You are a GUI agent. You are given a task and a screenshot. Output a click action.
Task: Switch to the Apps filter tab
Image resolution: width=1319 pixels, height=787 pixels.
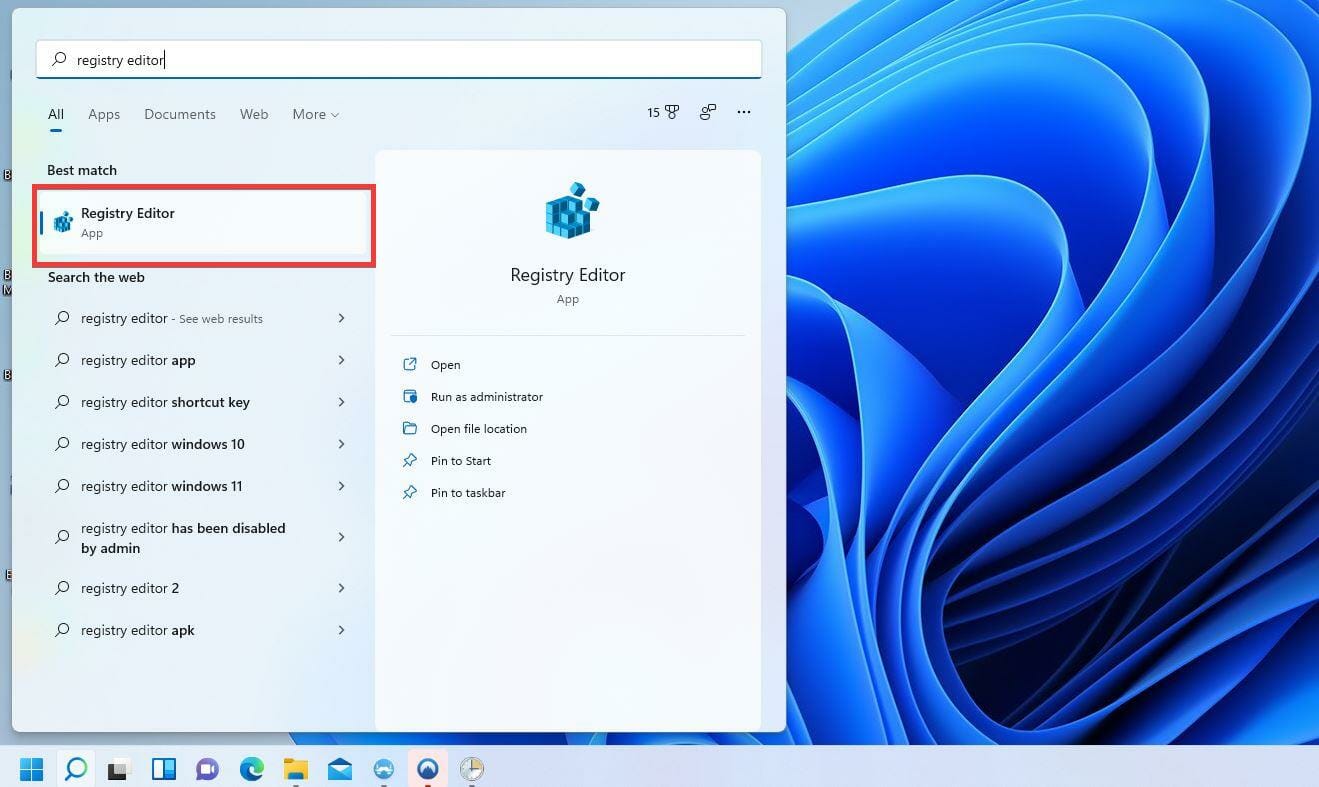click(104, 114)
